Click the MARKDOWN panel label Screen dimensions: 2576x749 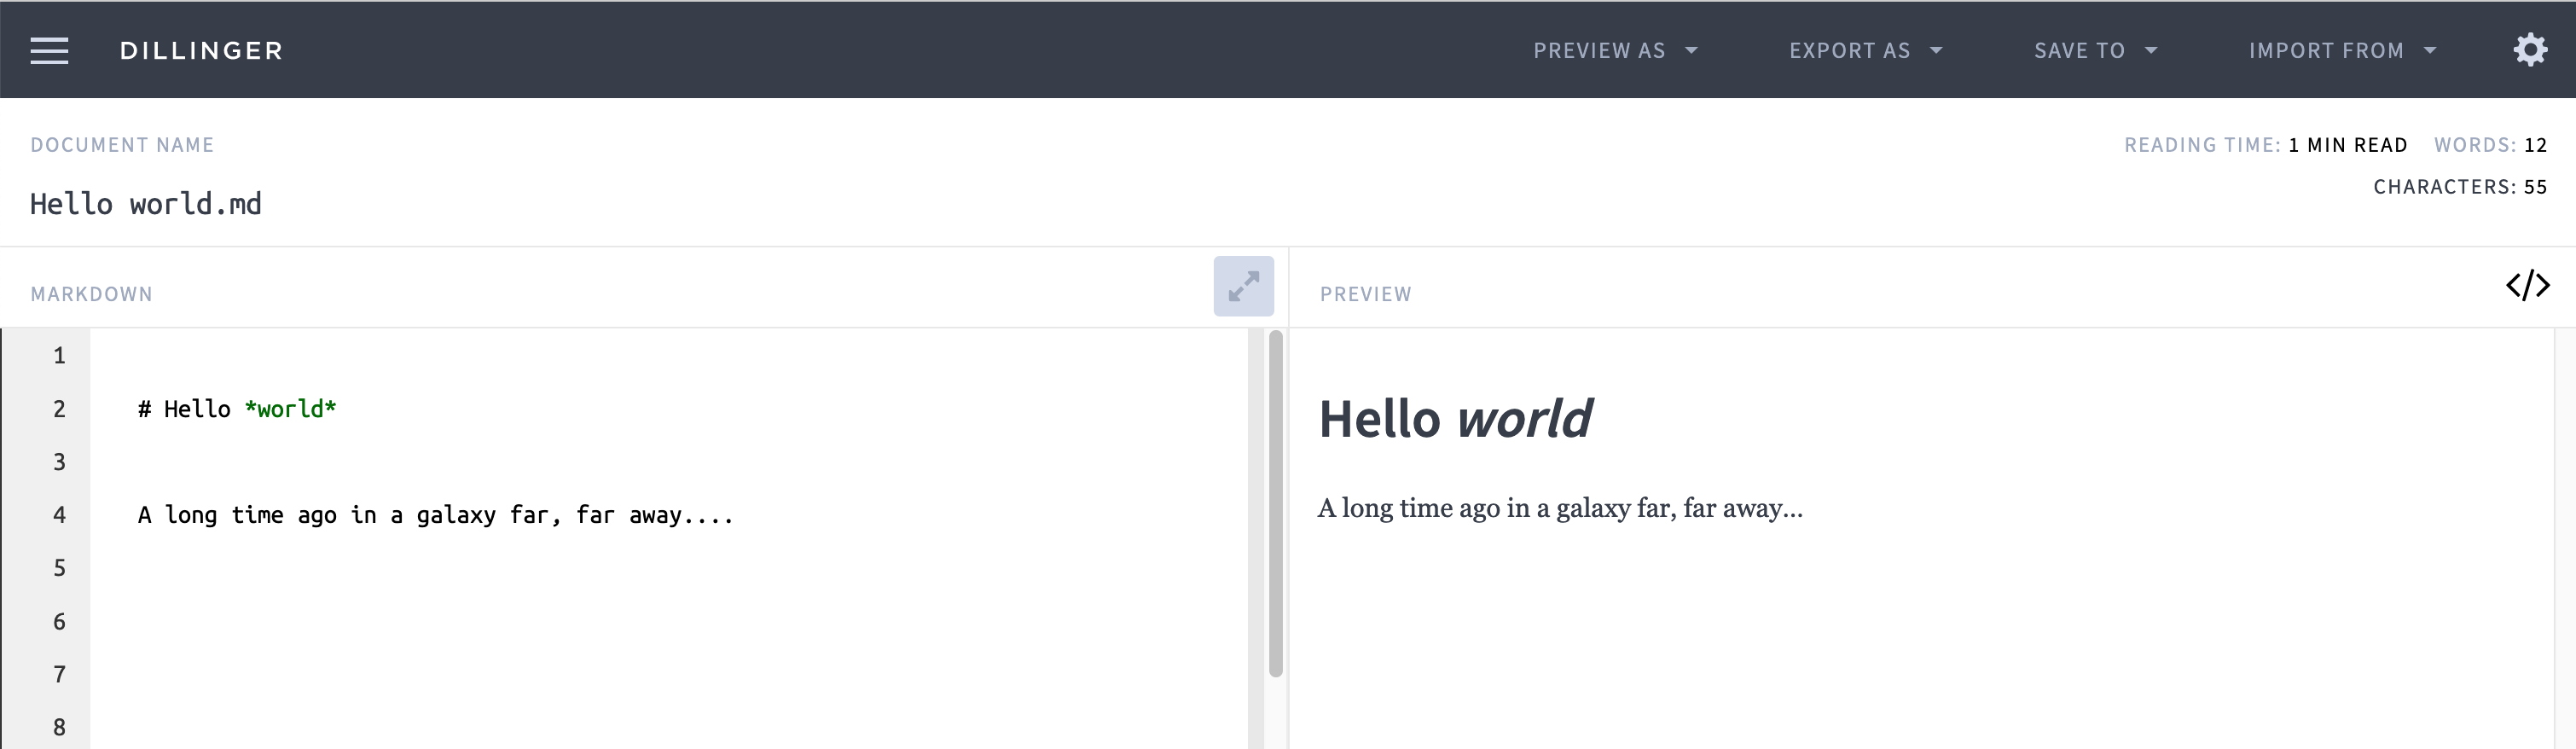point(91,294)
